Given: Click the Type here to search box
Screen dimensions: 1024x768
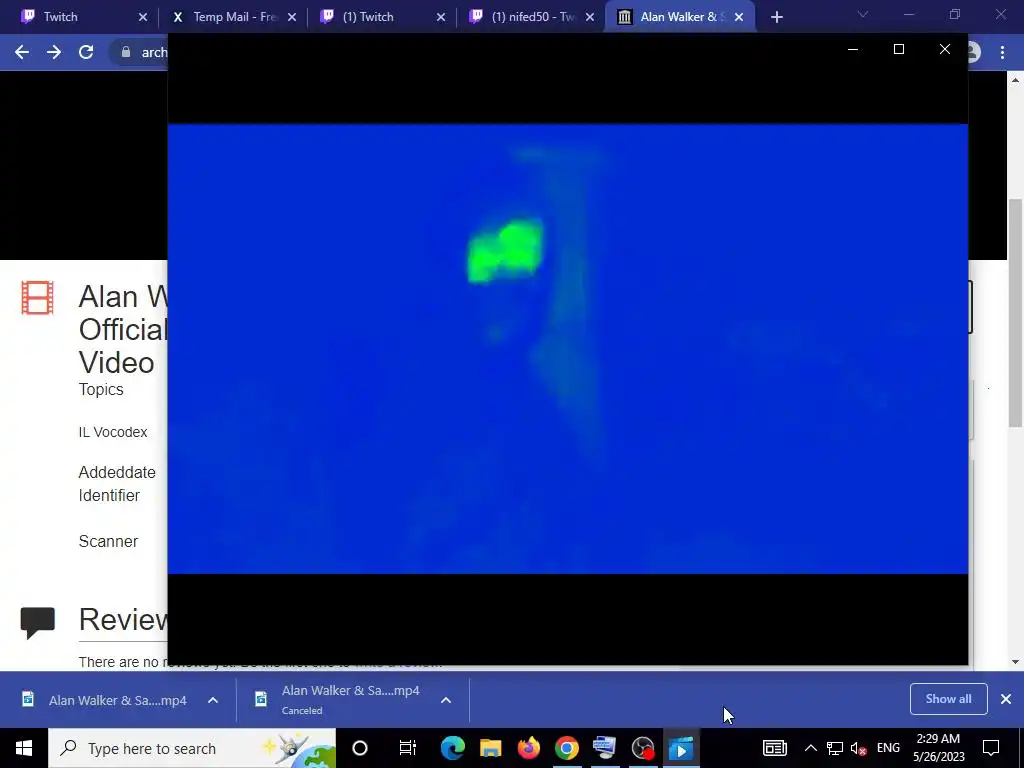Looking at the screenshot, I should pos(192,748).
